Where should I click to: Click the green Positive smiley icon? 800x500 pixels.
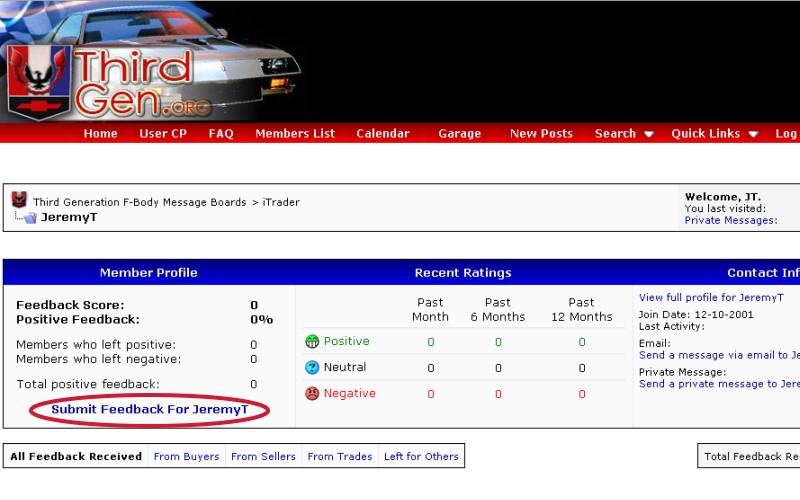(312, 342)
